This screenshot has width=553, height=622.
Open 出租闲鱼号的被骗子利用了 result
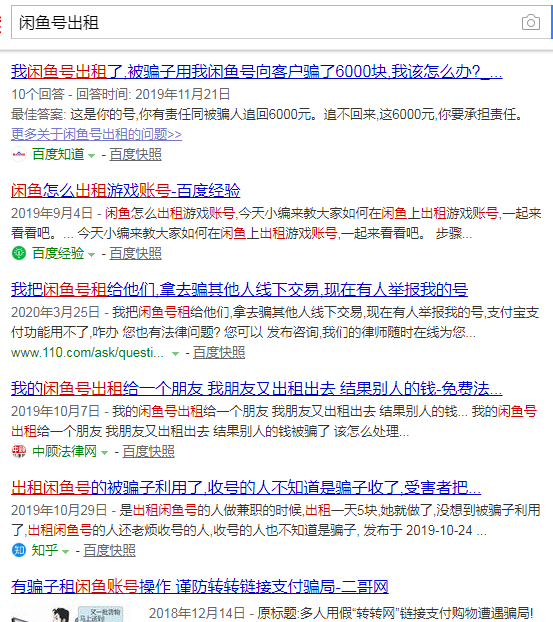[x=246, y=488]
